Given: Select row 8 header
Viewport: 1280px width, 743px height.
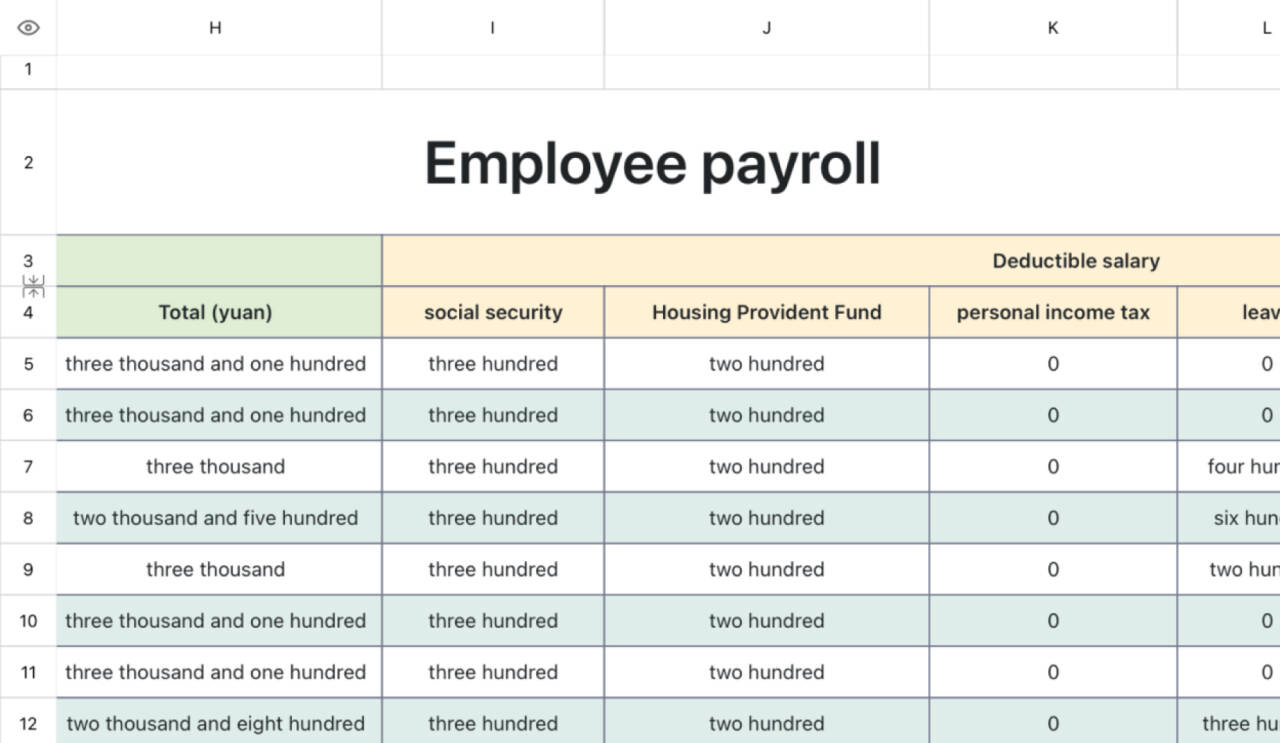Looking at the screenshot, I should 28,518.
